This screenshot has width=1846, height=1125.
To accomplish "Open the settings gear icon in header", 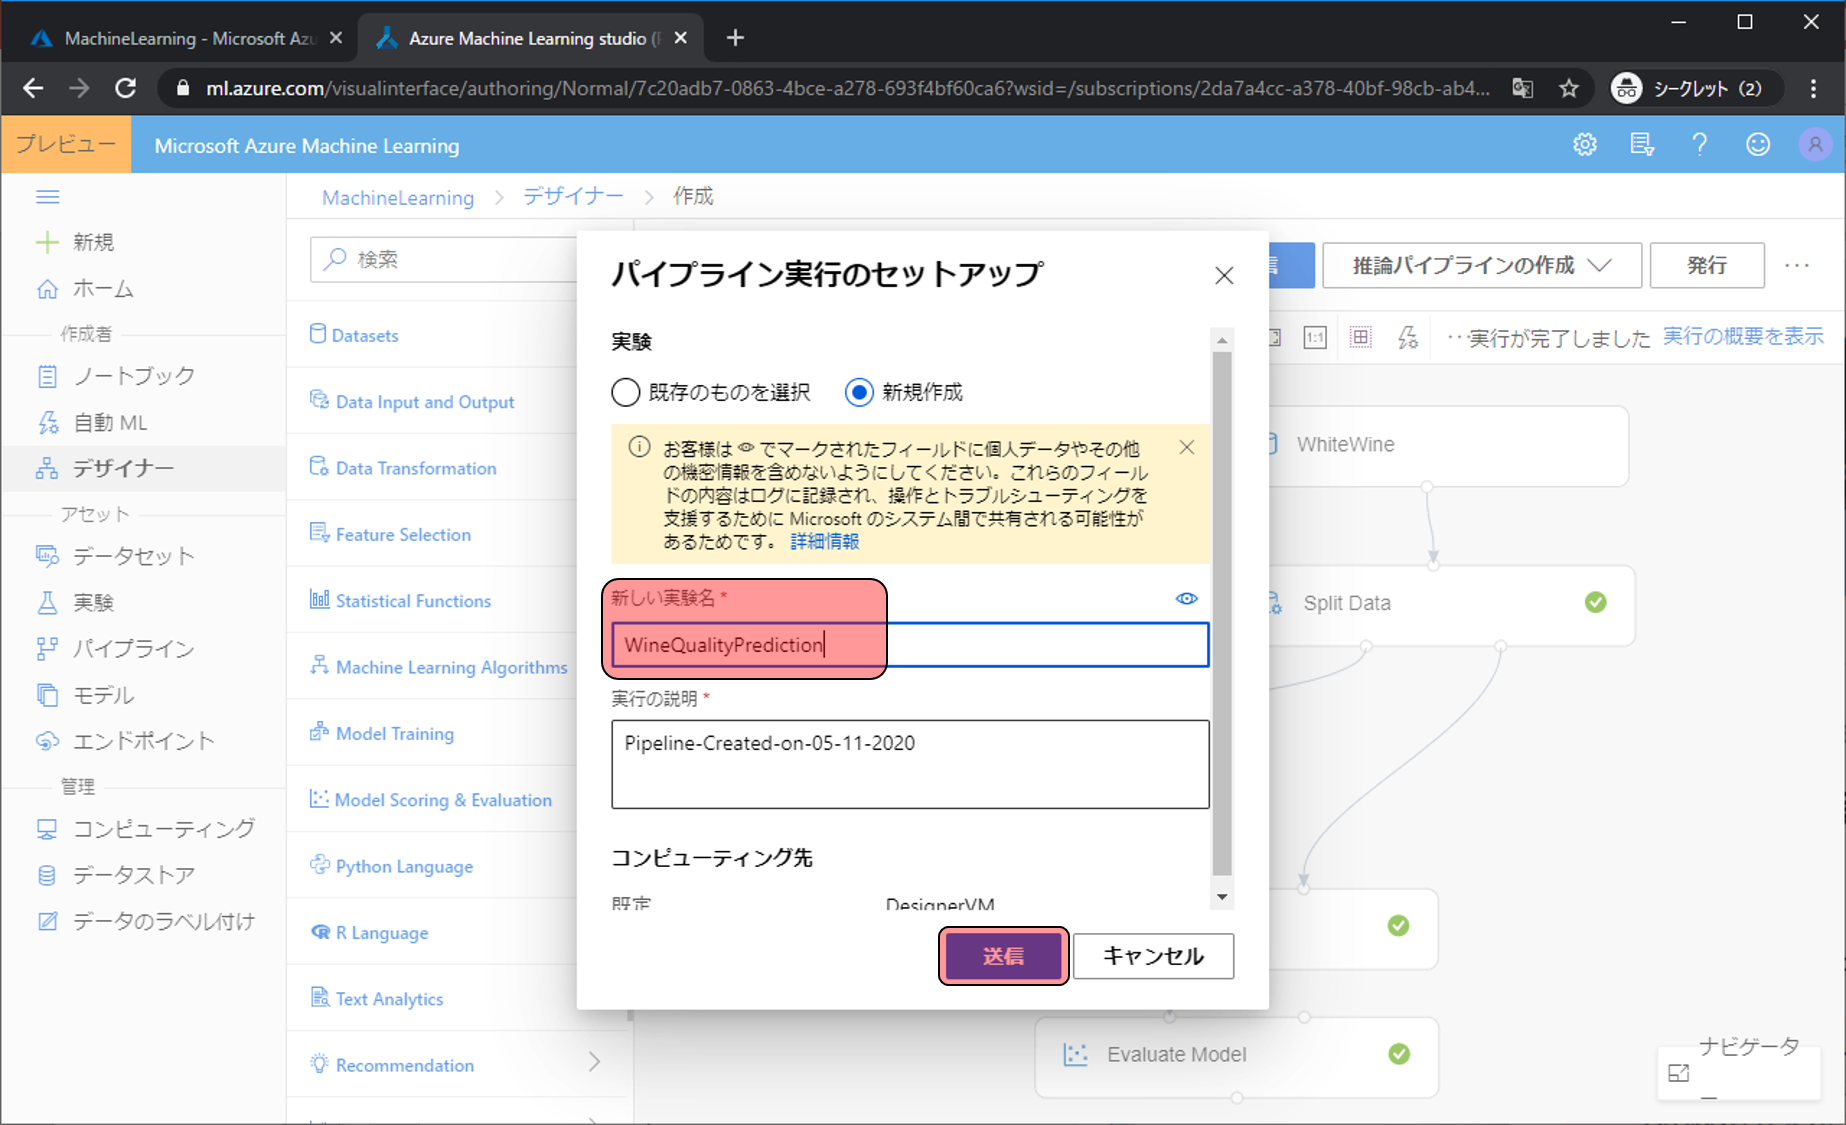I will click(x=1585, y=145).
